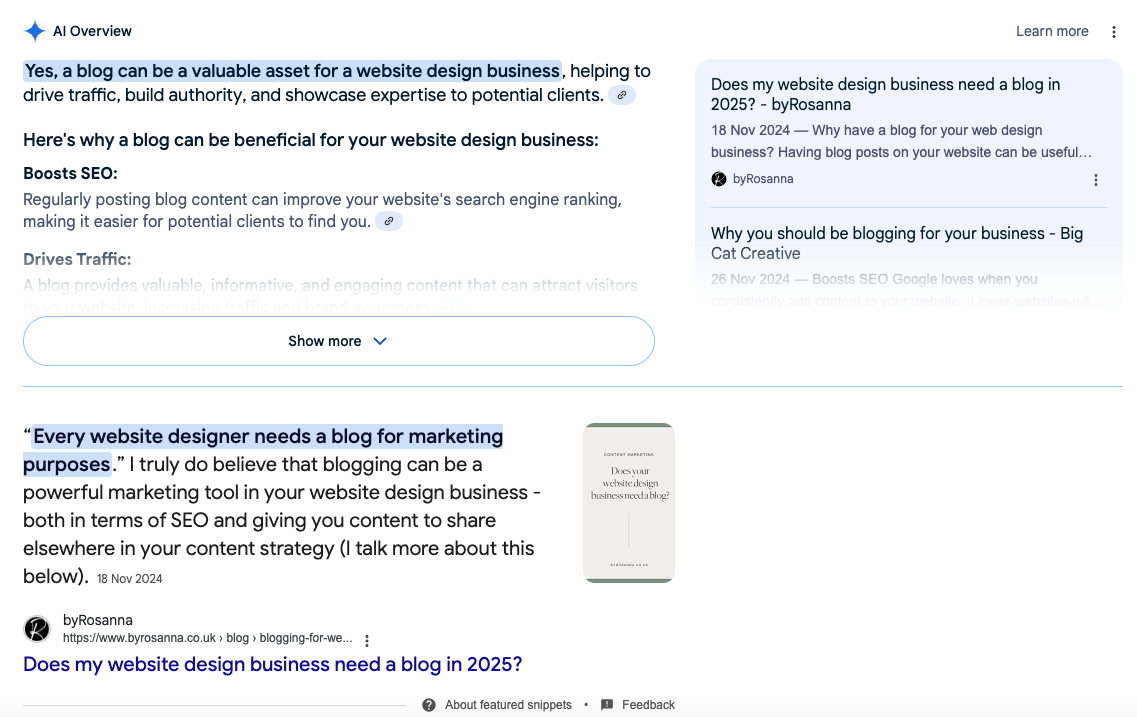
Task: Click highlighted text 'Every website designer needs a blog'
Action: click(x=263, y=449)
